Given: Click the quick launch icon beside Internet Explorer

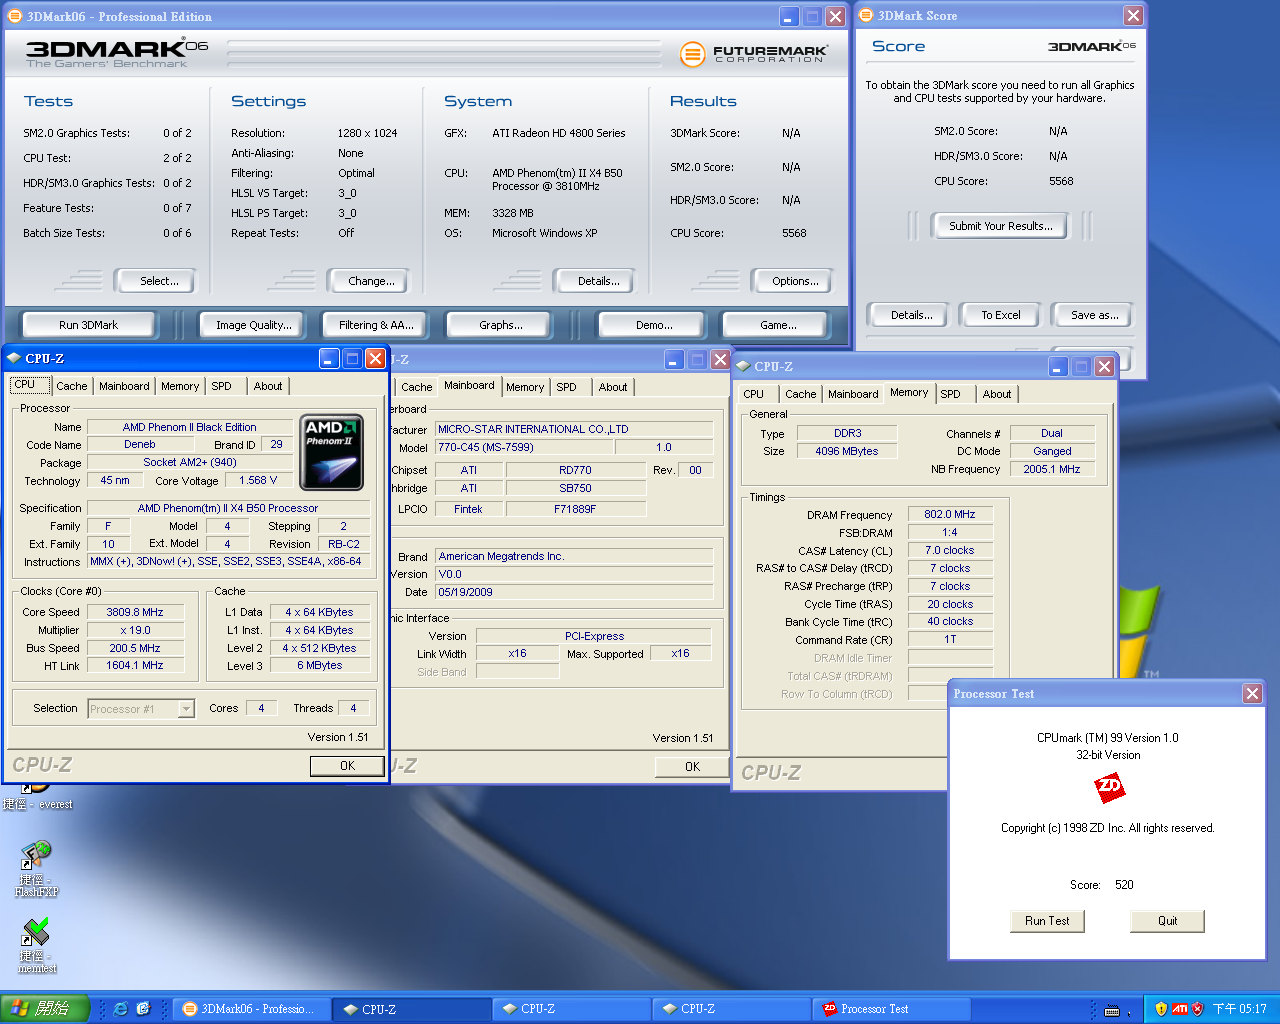Looking at the screenshot, I should pos(143,1009).
